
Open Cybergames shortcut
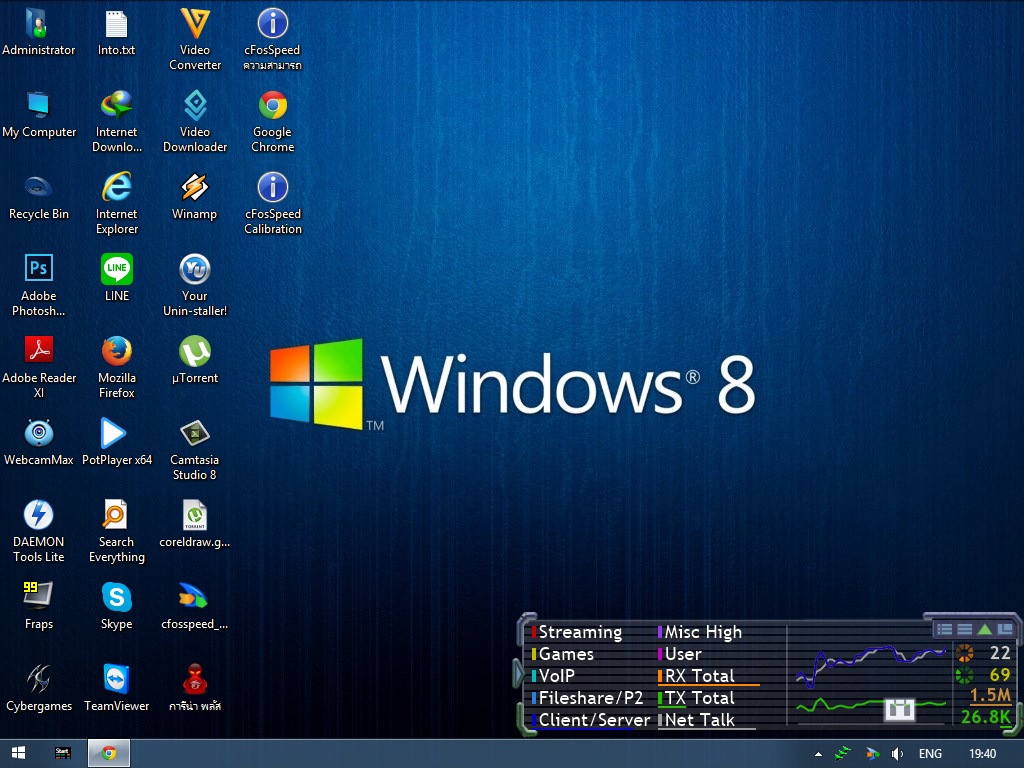click(x=39, y=689)
